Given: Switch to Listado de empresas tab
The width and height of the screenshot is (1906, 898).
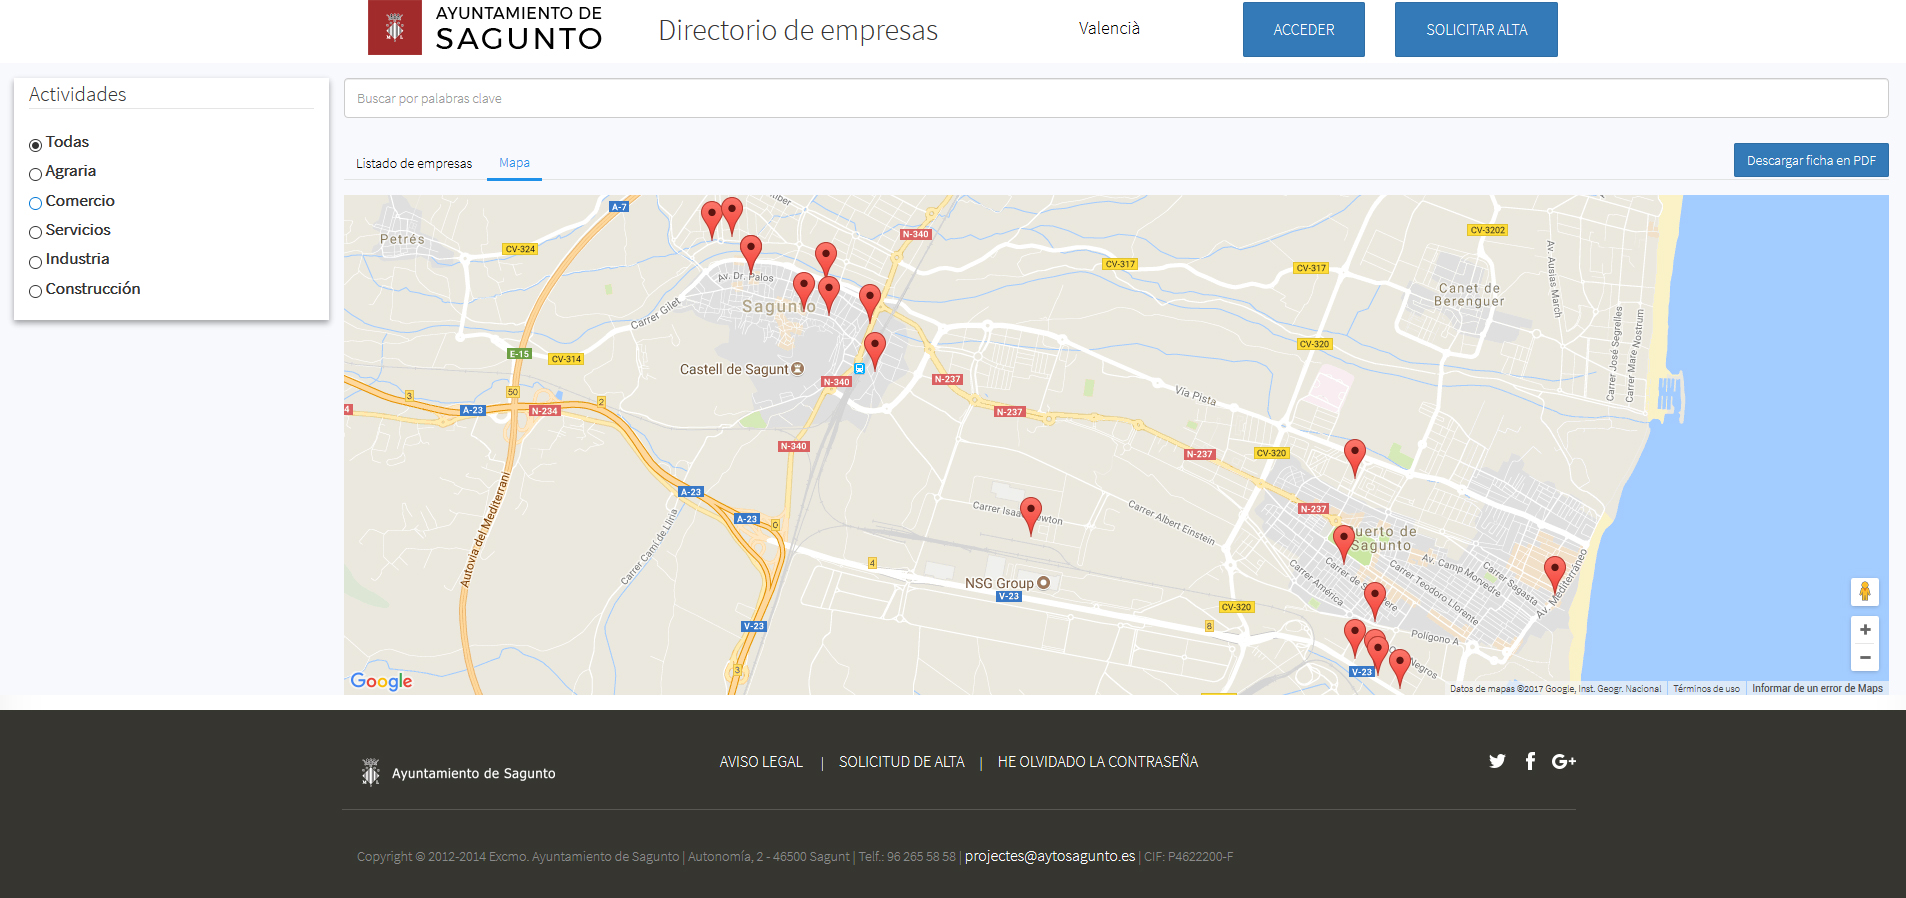Looking at the screenshot, I should click(414, 163).
